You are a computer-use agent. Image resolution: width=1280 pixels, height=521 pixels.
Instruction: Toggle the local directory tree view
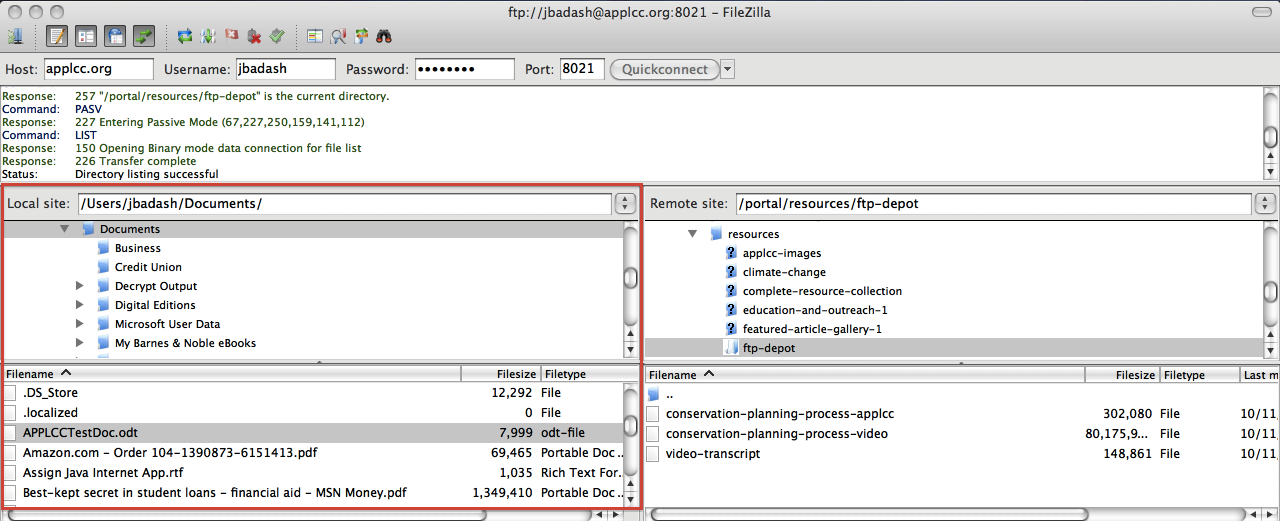click(x=86, y=37)
